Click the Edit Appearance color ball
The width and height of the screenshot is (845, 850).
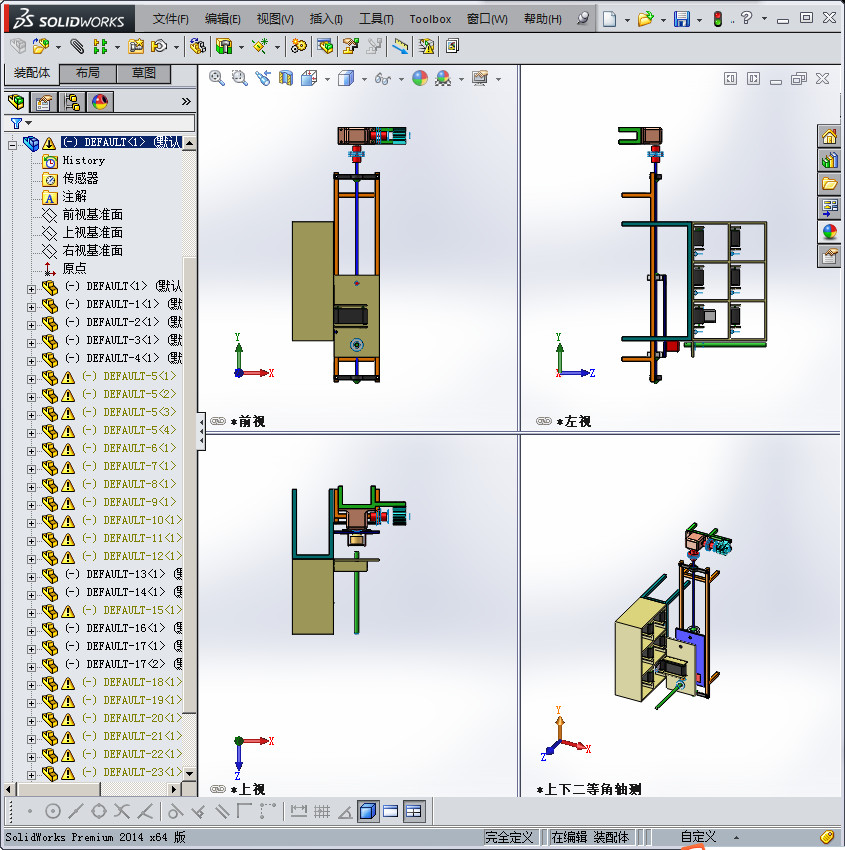tap(420, 79)
